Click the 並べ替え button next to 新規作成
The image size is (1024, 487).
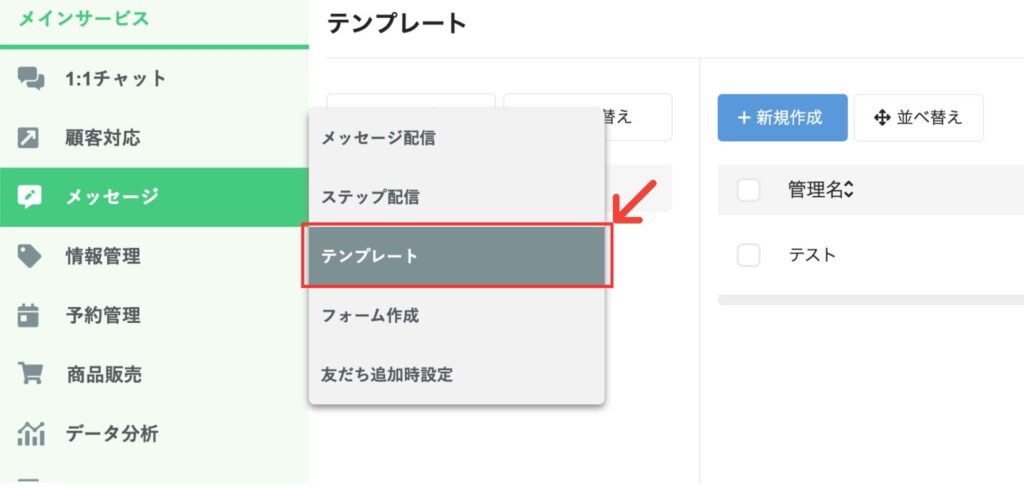click(x=918, y=118)
